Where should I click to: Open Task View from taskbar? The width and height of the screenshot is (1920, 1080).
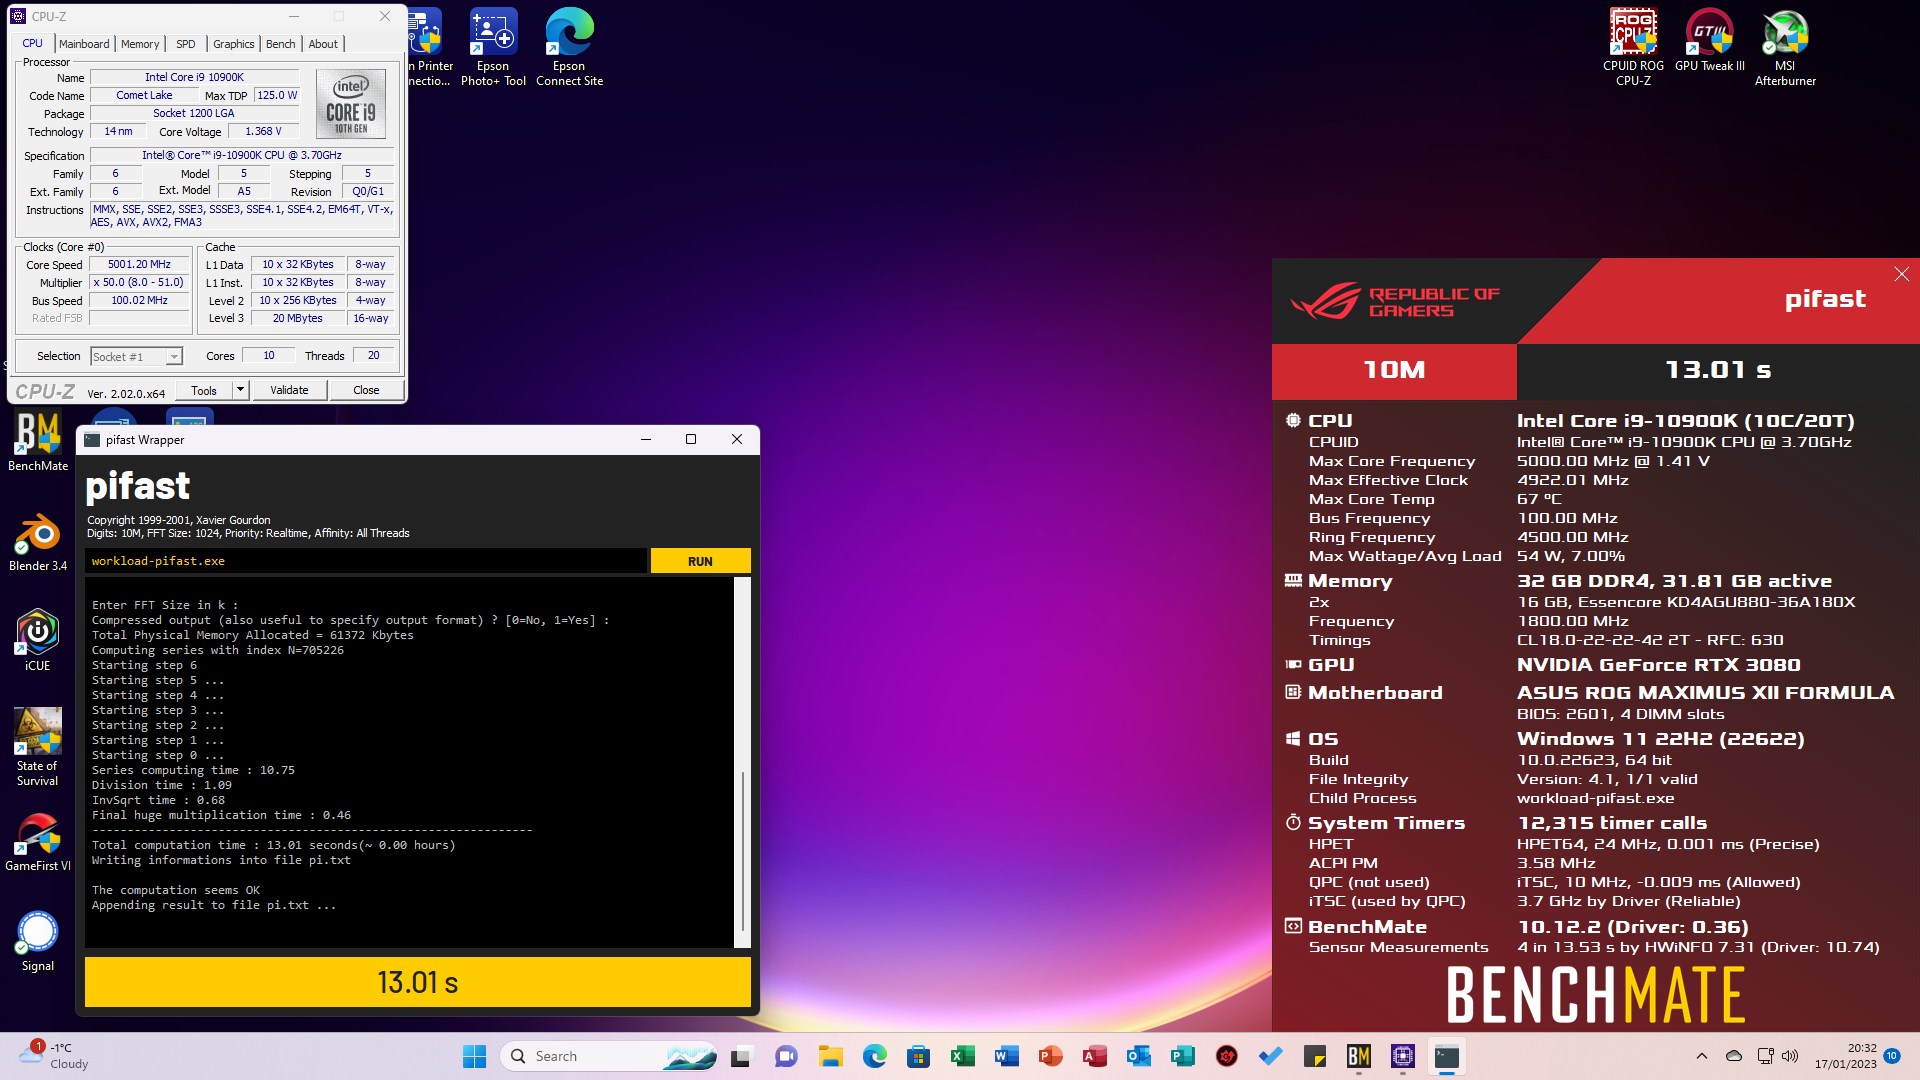[741, 1056]
